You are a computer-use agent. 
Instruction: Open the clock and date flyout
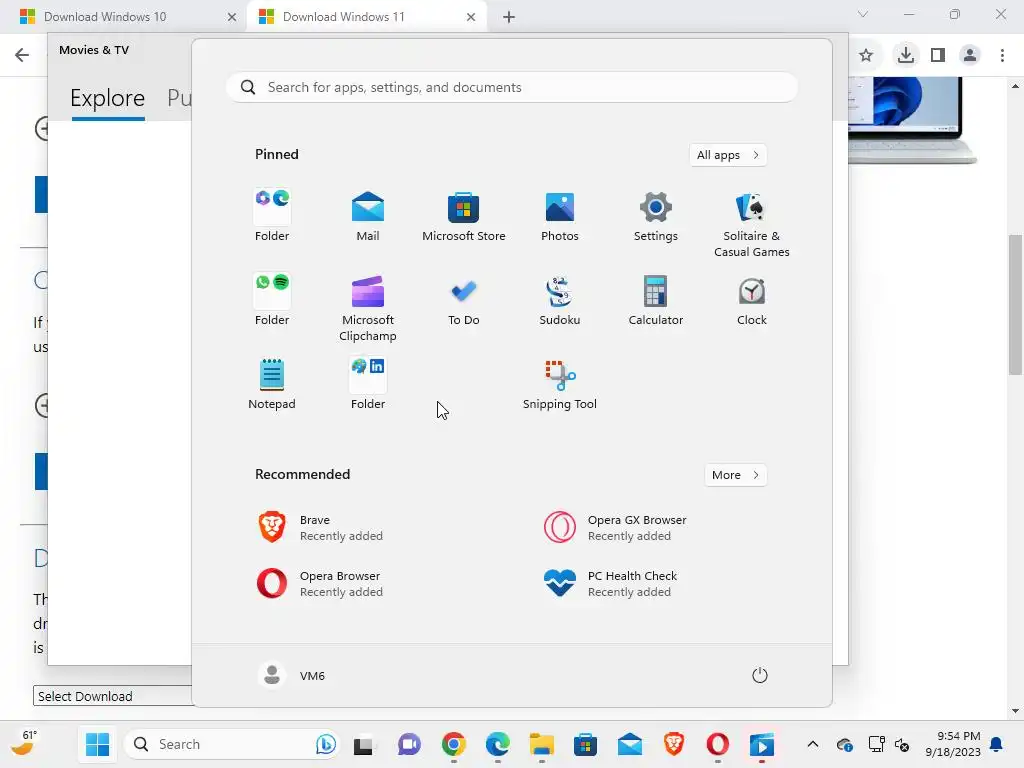pos(953,744)
